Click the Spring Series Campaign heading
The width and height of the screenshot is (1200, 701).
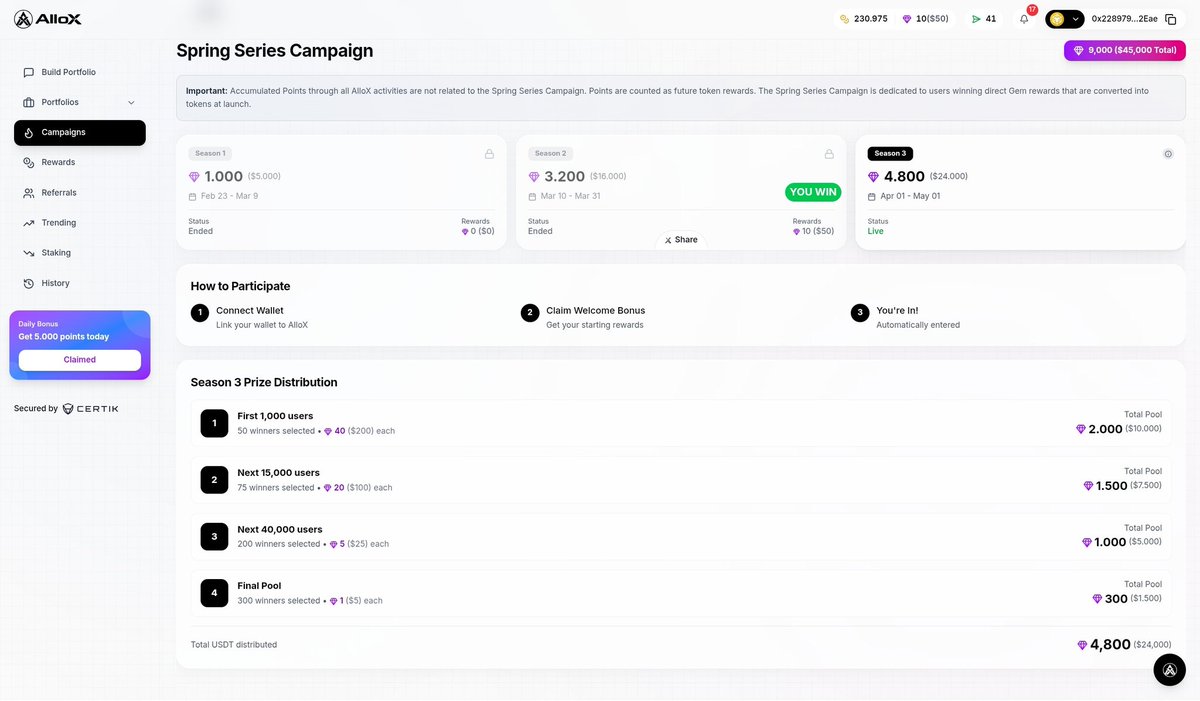click(x=275, y=50)
